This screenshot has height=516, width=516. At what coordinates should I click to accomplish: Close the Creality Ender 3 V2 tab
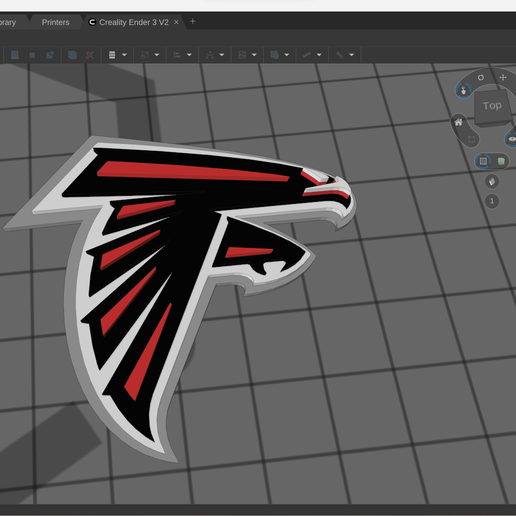tap(176, 22)
